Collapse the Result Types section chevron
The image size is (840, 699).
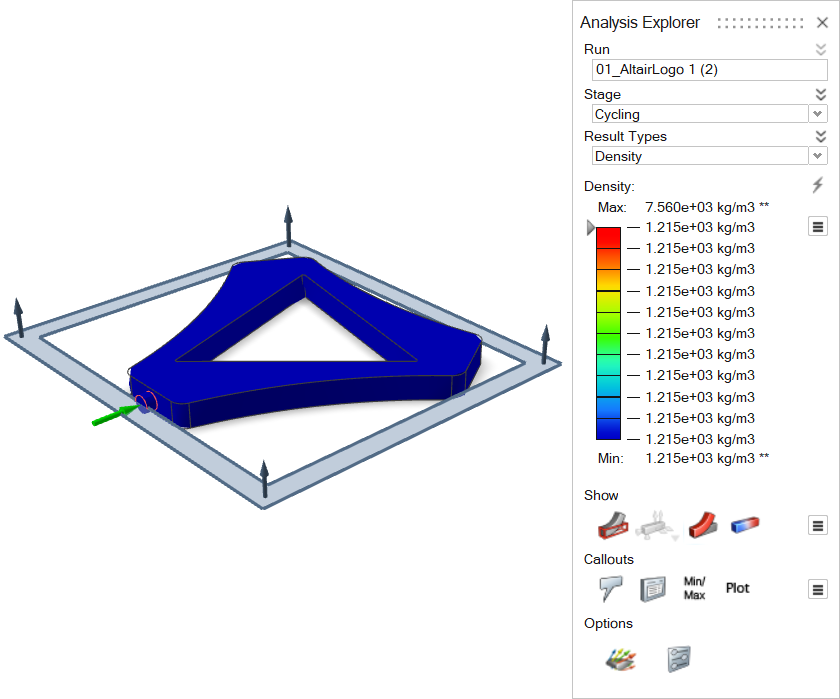click(821, 136)
